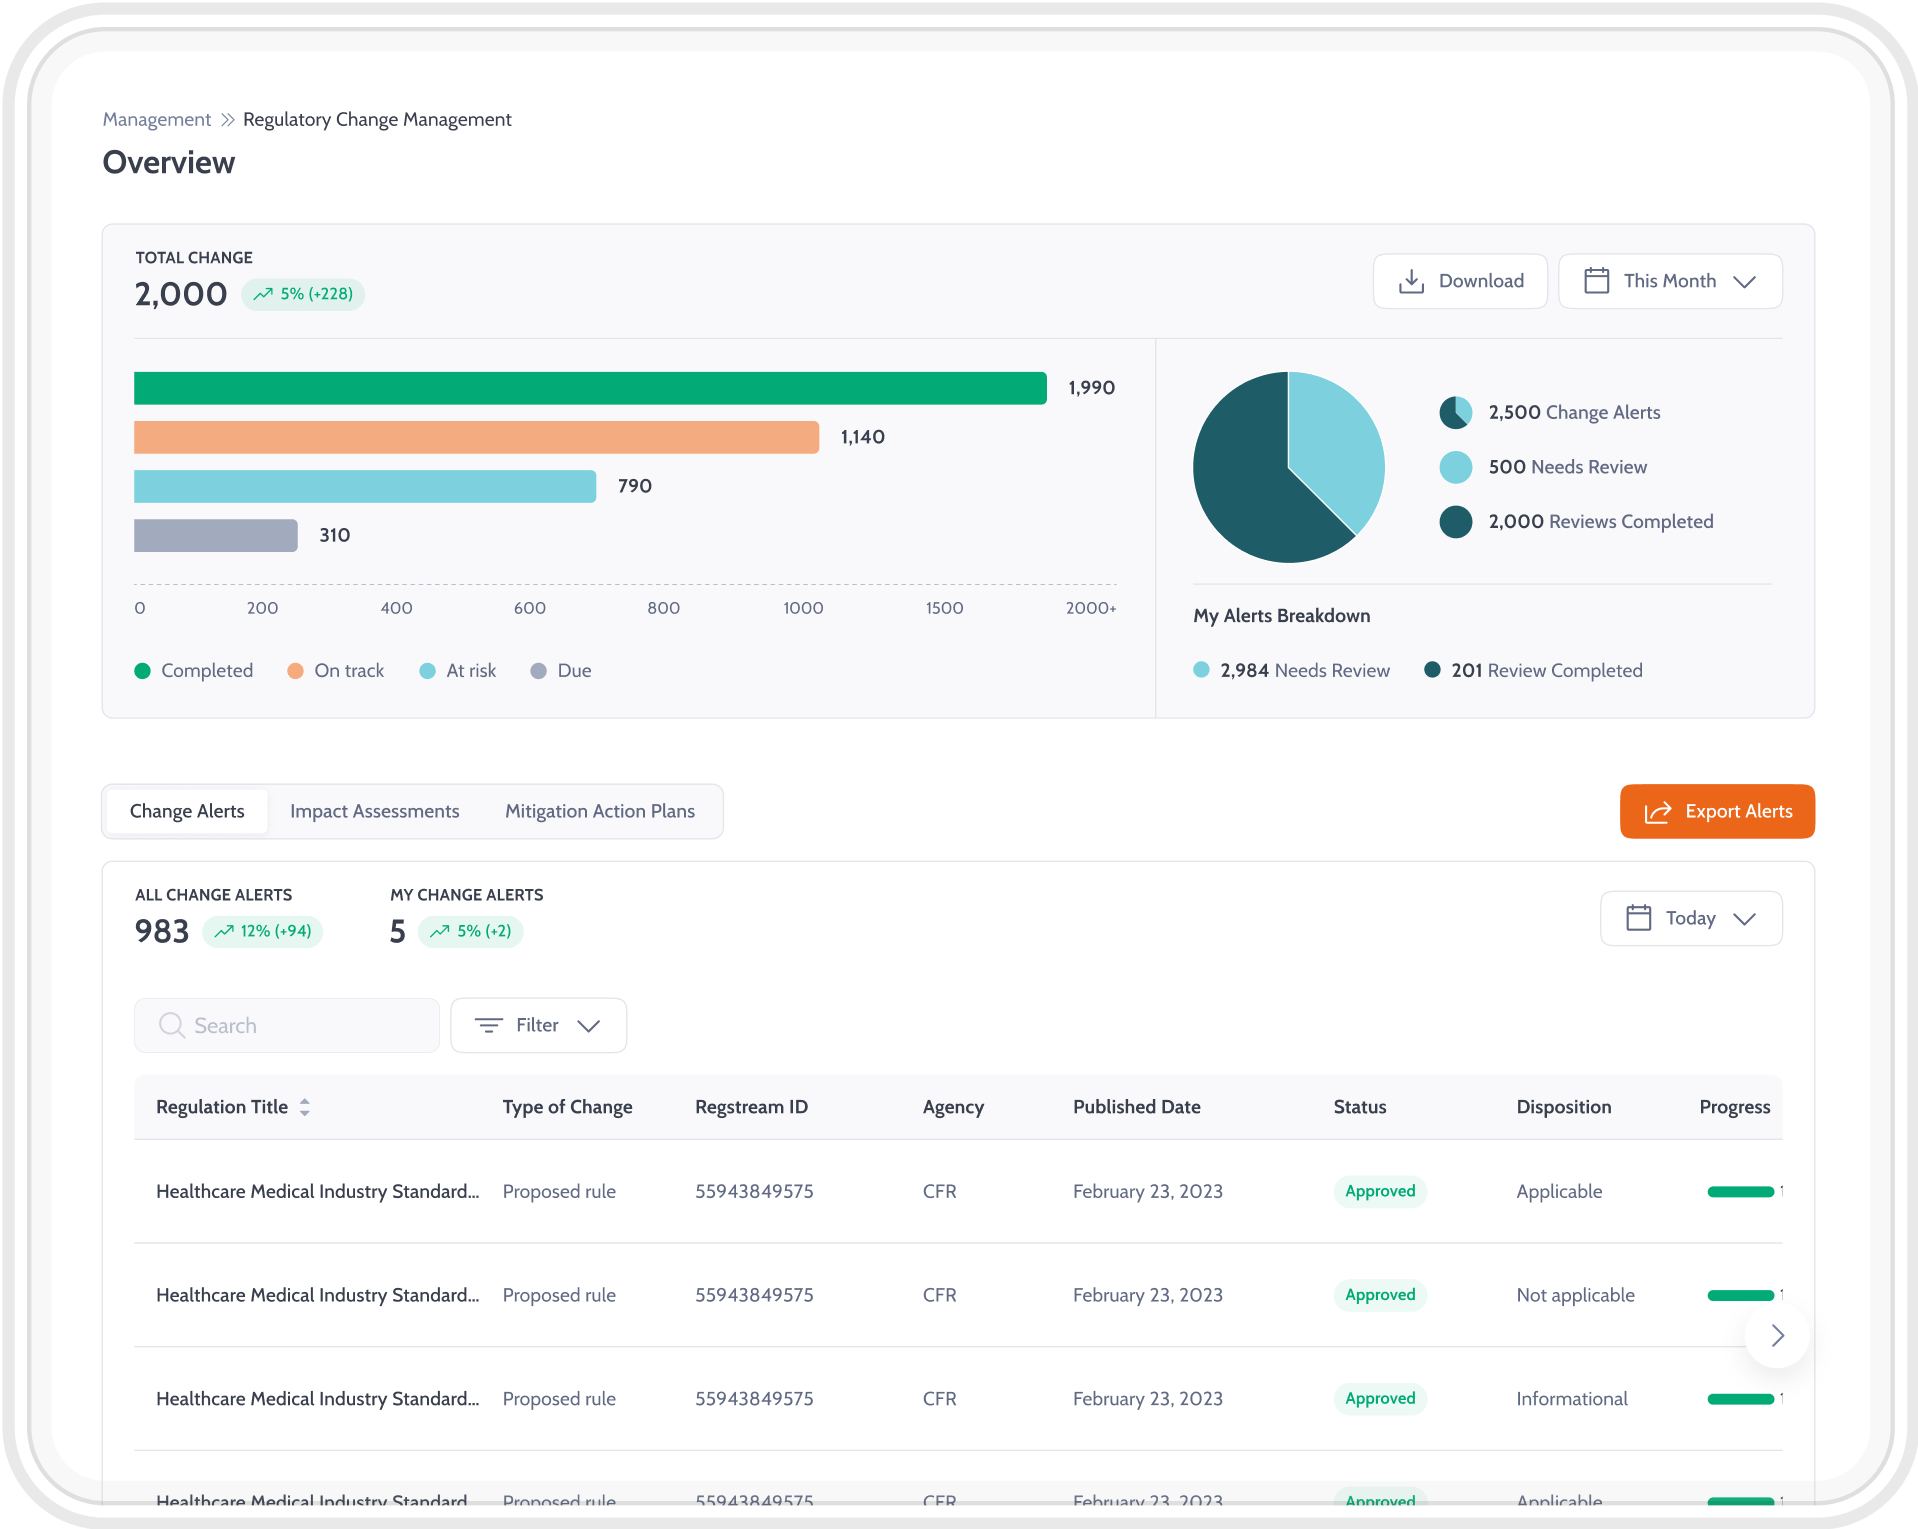
Task: Click the sort arrows next to Regulation Title
Action: pos(305,1107)
